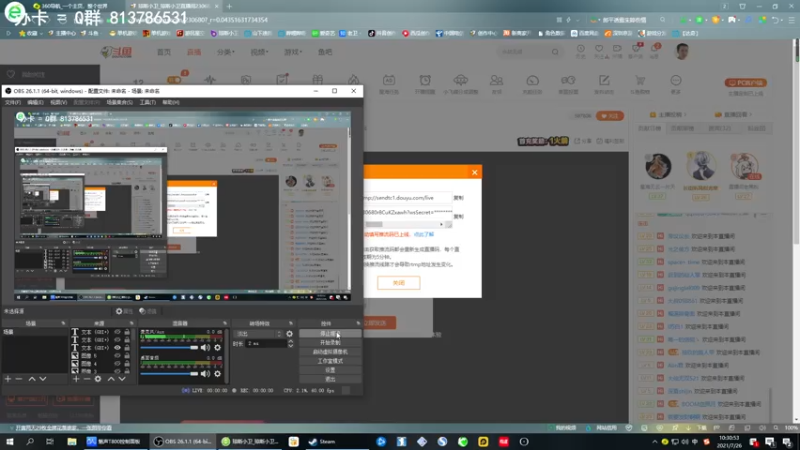This screenshot has height=450, width=800.
Task: Open OBS 场景集合(S) menu
Action: click(x=119, y=103)
